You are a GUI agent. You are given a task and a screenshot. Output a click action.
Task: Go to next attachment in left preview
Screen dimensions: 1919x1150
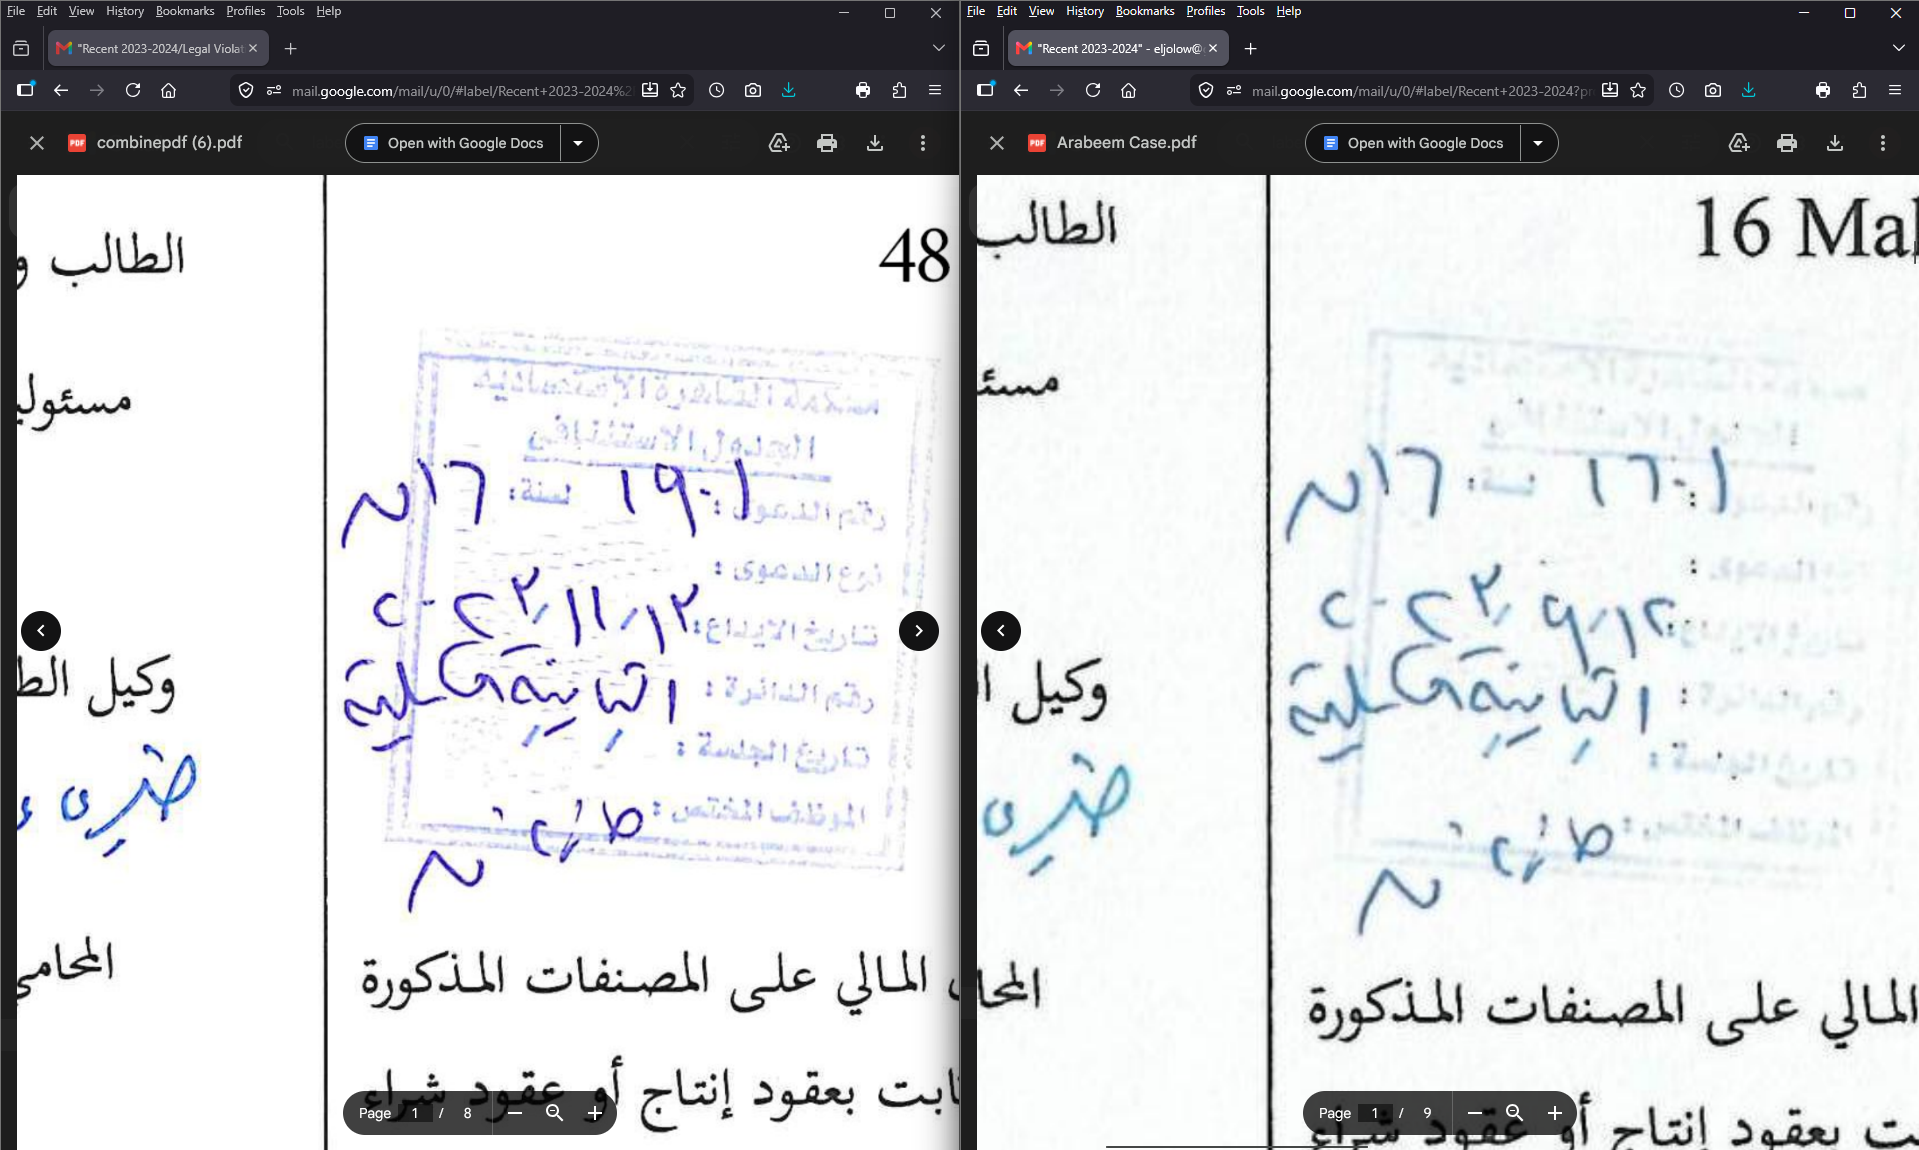919,631
